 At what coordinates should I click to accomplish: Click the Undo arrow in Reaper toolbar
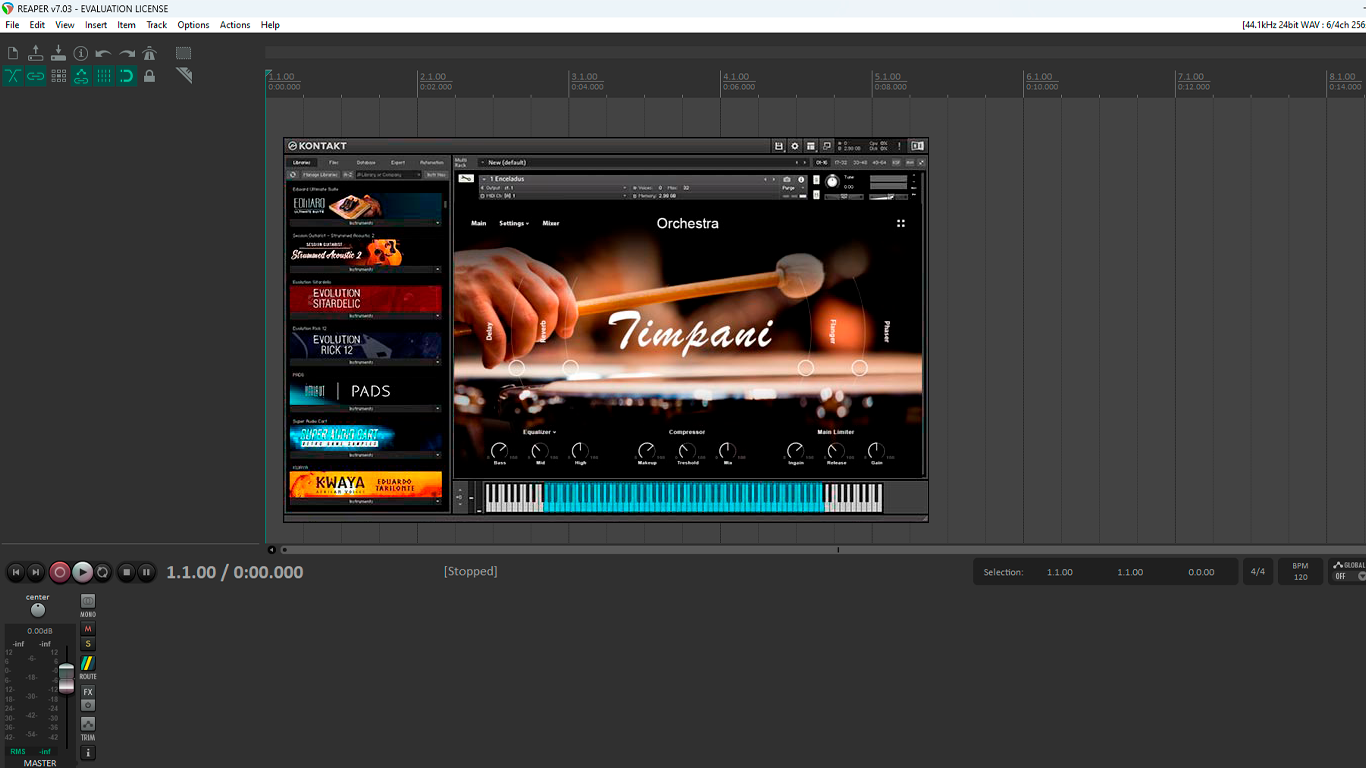(104, 53)
